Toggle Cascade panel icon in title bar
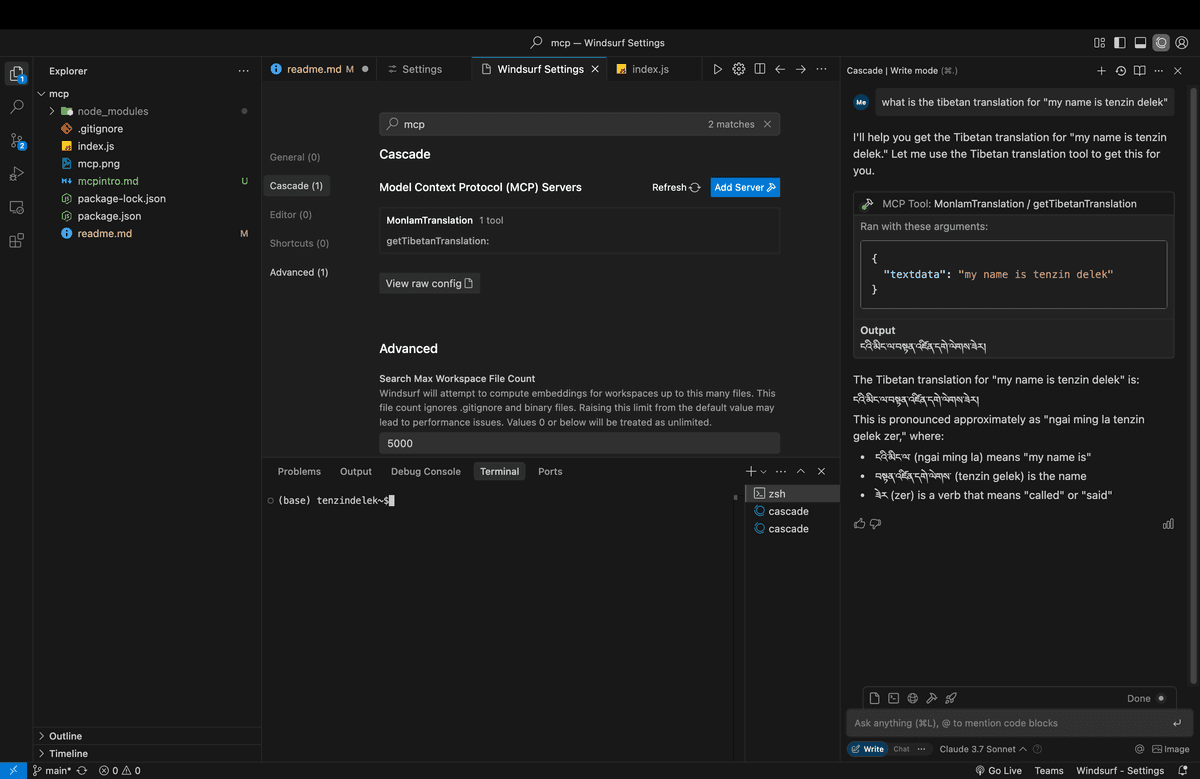Viewport: 1200px width, 779px height. point(1161,43)
